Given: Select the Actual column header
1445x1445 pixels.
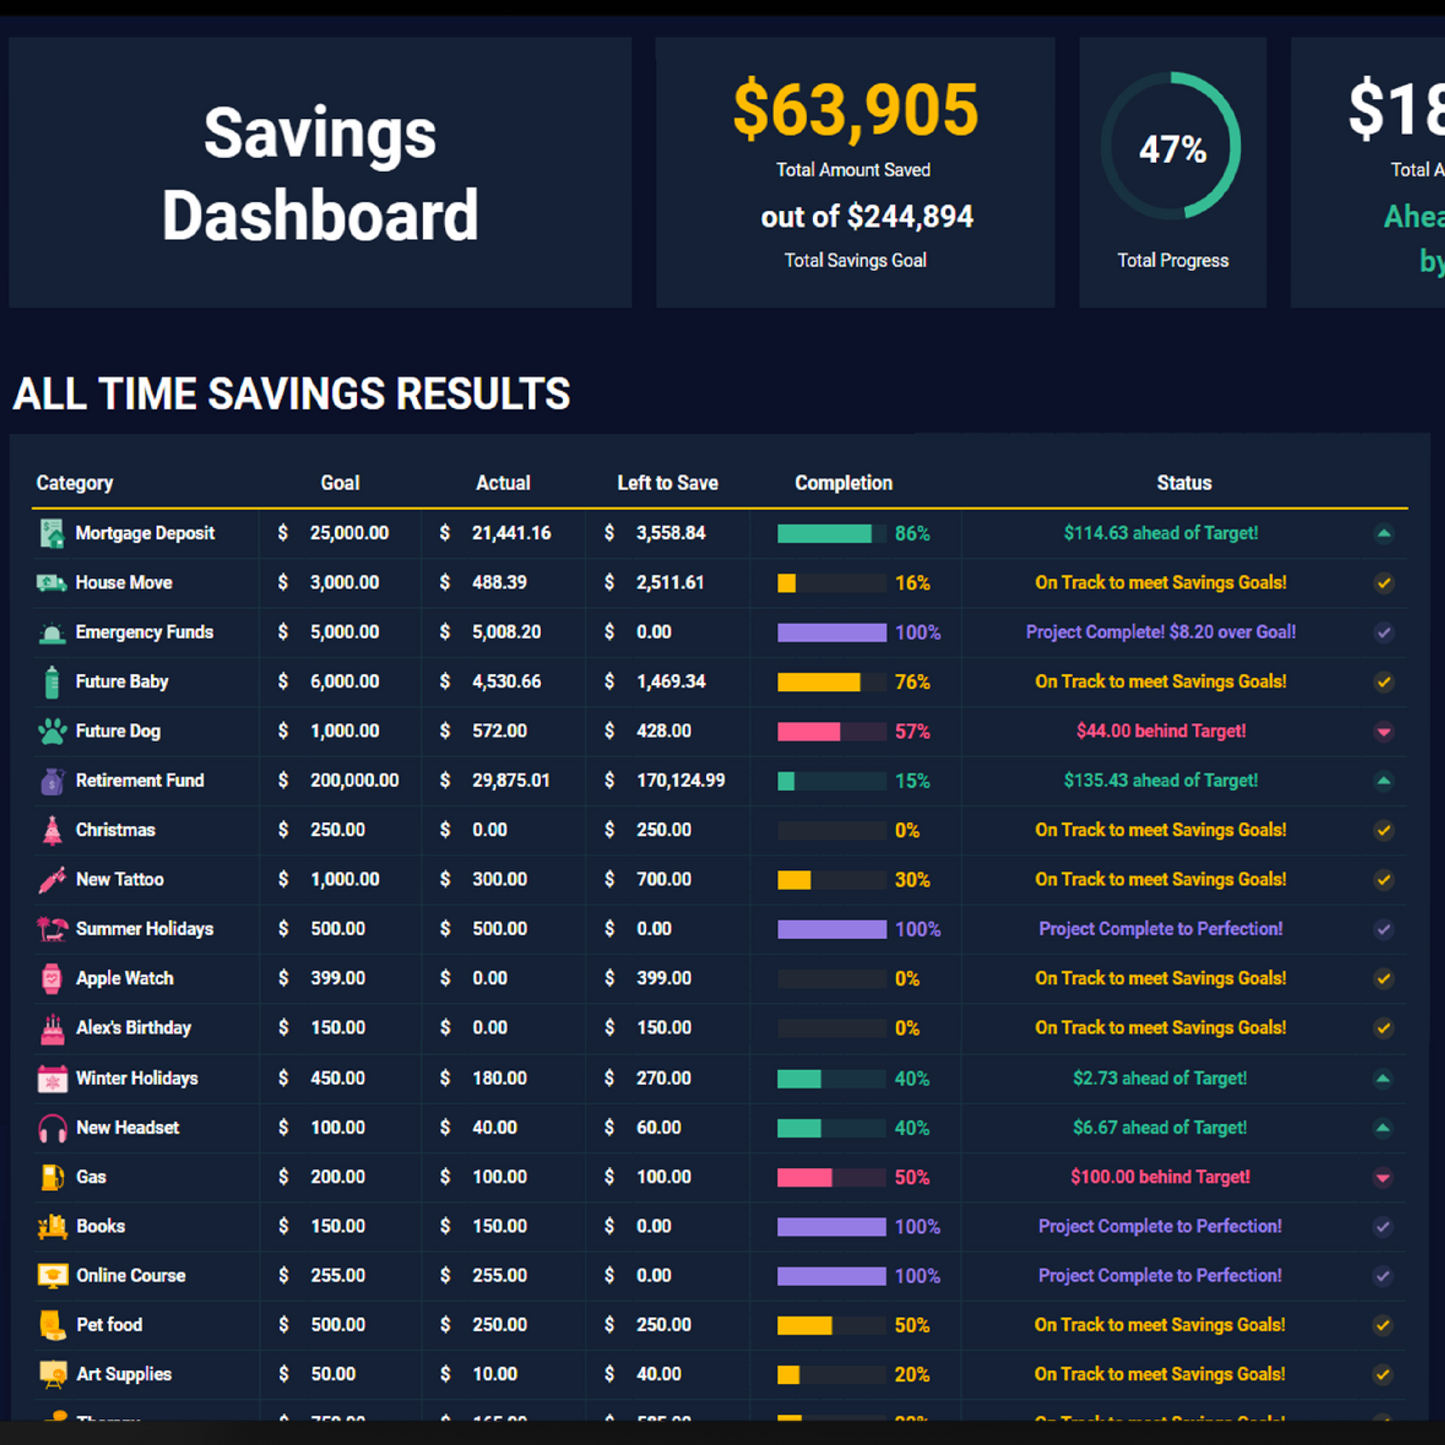Looking at the screenshot, I should pyautogui.click(x=503, y=483).
